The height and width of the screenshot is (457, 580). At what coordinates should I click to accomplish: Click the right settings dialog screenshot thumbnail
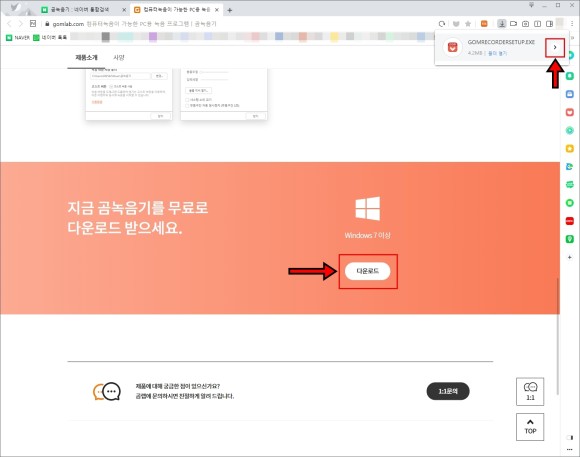224,94
